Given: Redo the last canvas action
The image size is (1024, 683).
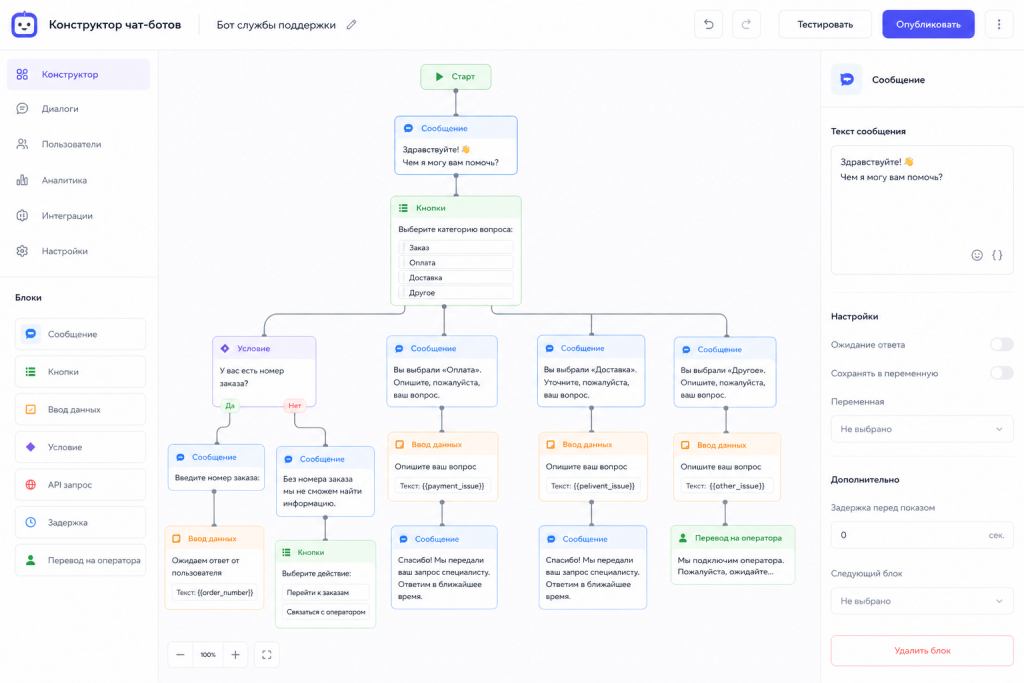Looking at the screenshot, I should point(746,25).
